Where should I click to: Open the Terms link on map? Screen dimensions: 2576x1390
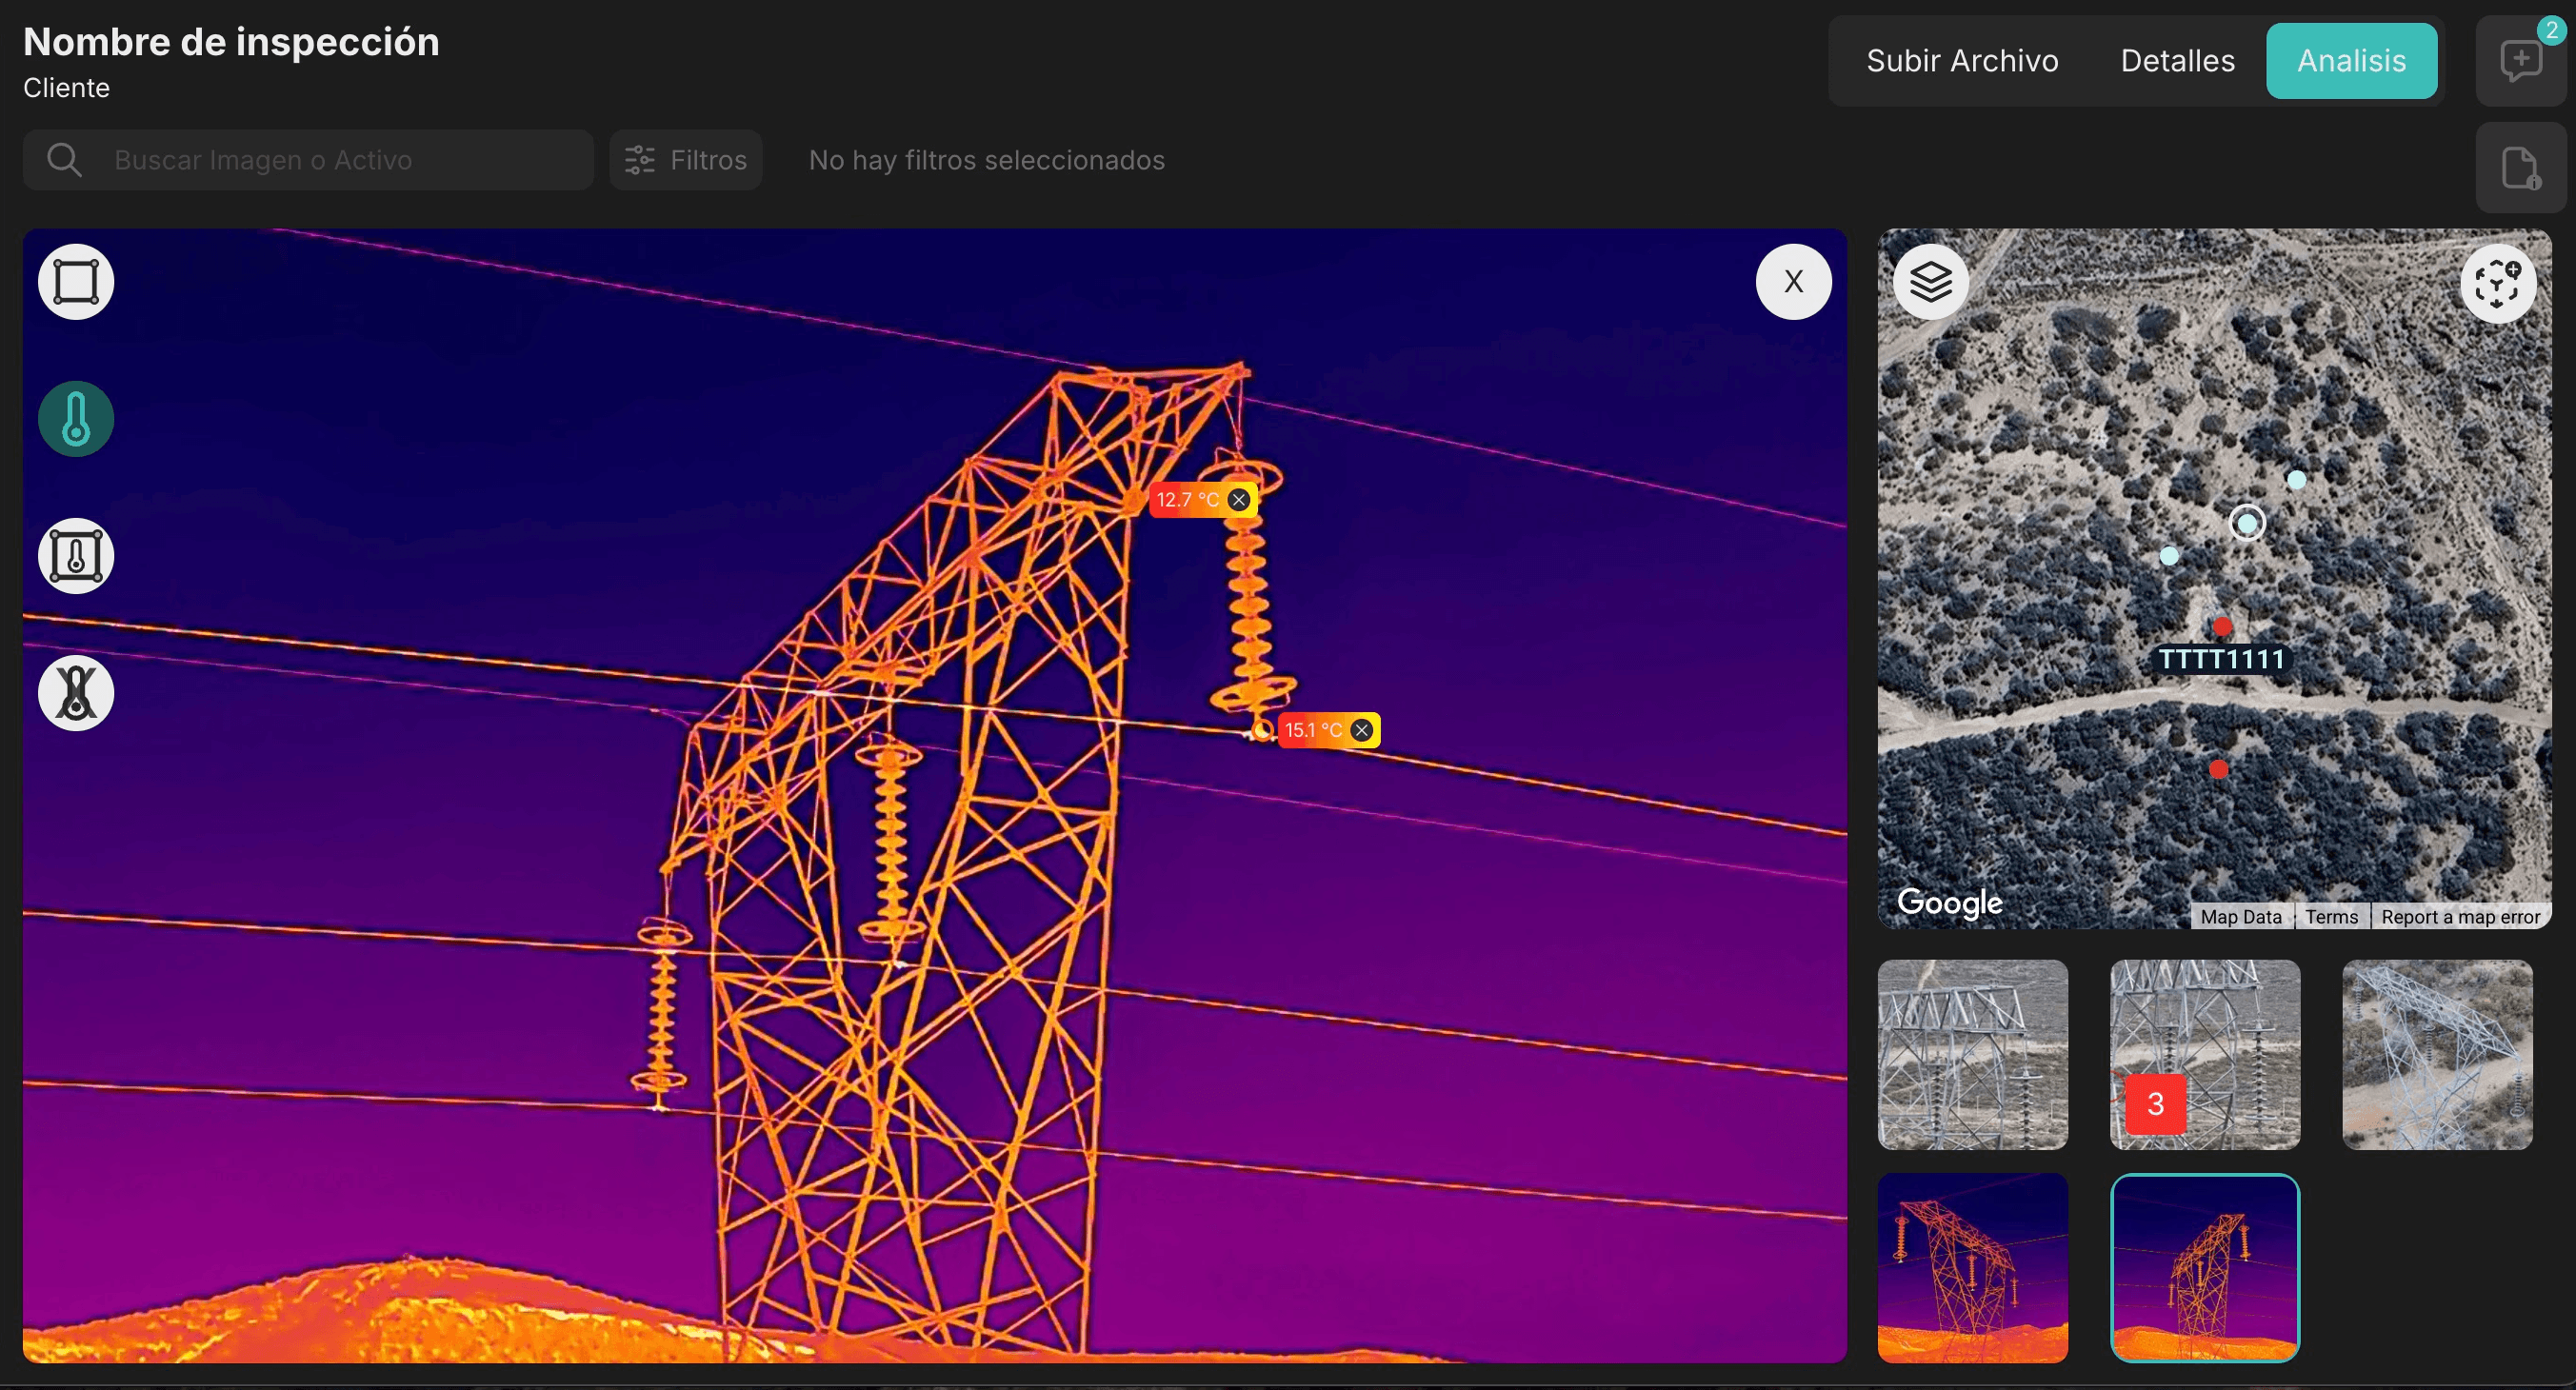pyautogui.click(x=2331, y=916)
